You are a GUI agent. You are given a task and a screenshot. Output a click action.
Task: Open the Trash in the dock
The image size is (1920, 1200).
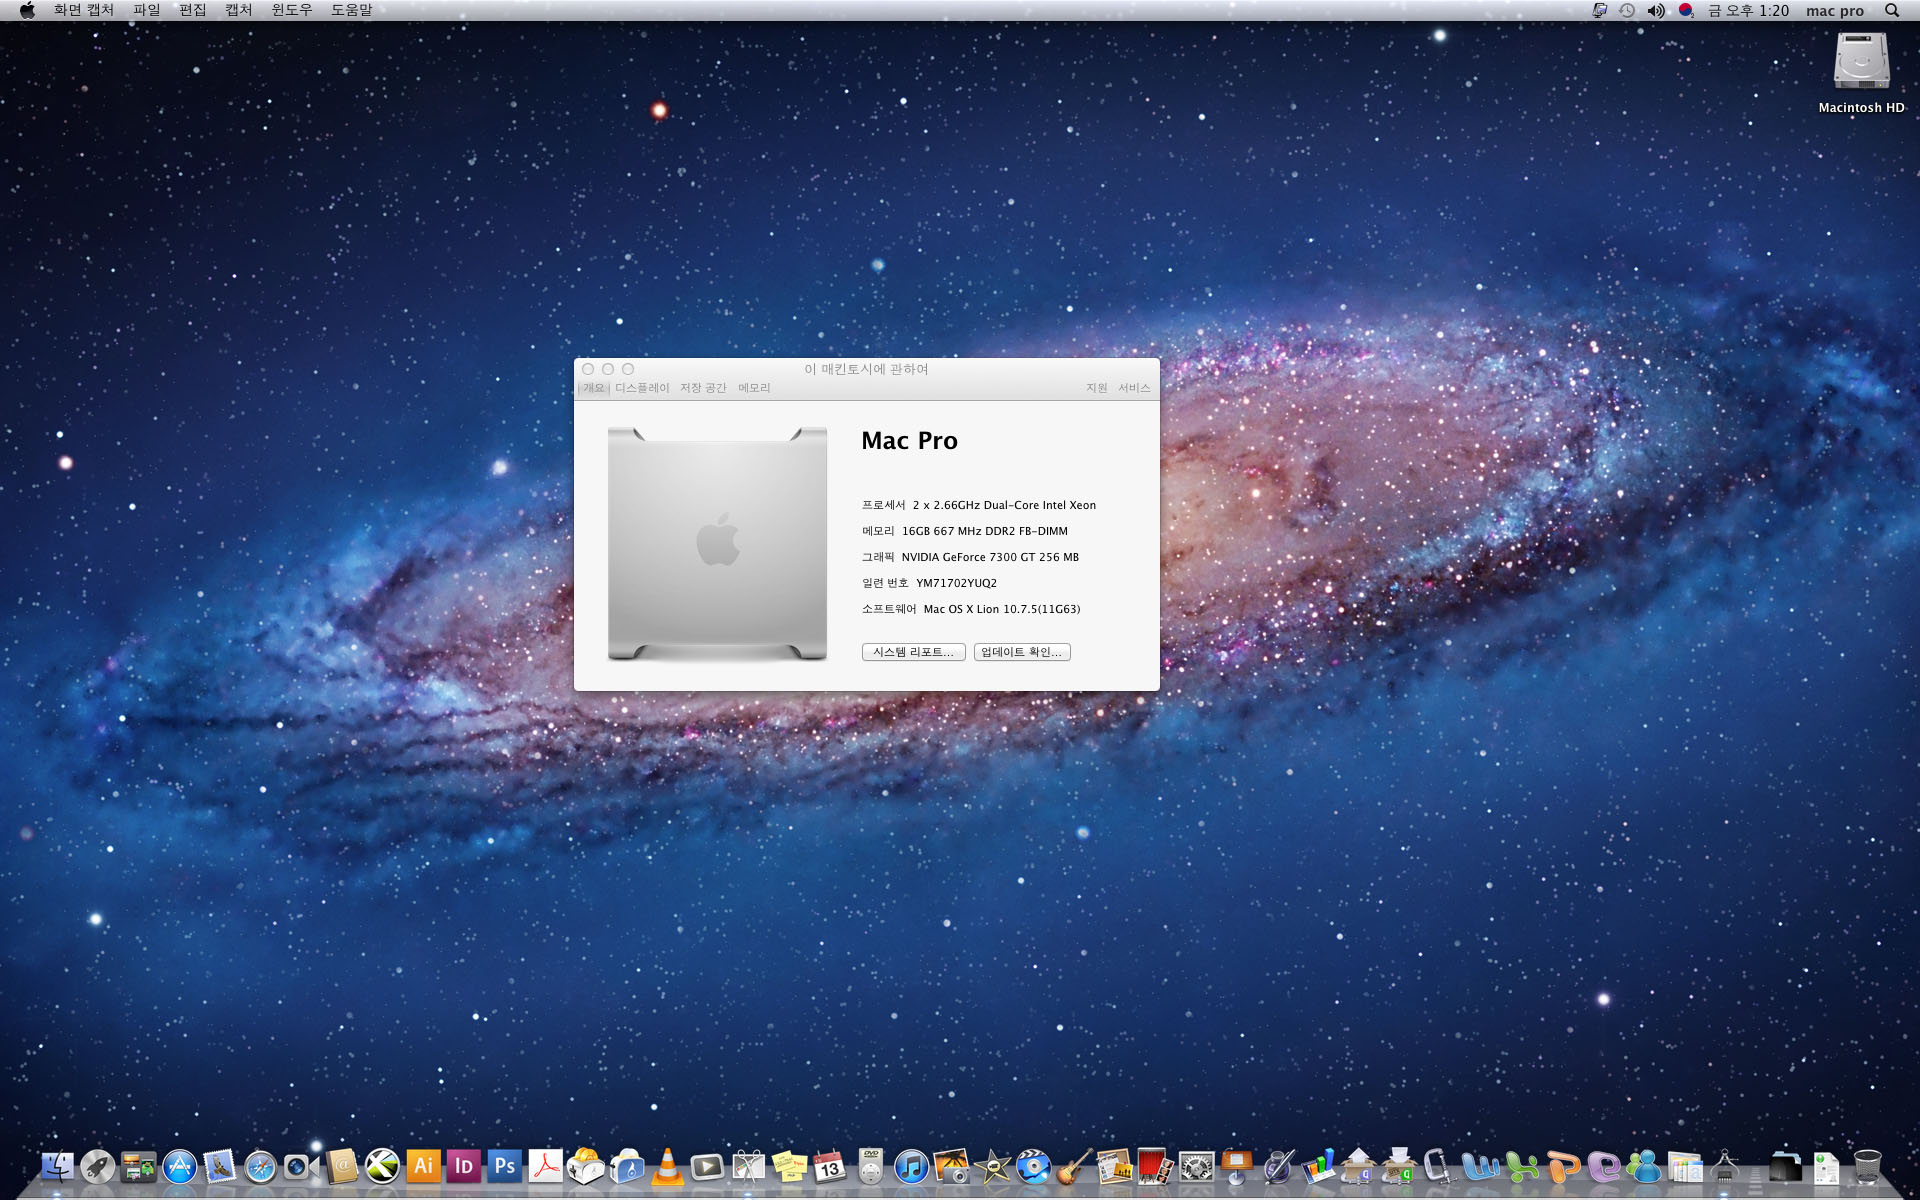1867,1166
